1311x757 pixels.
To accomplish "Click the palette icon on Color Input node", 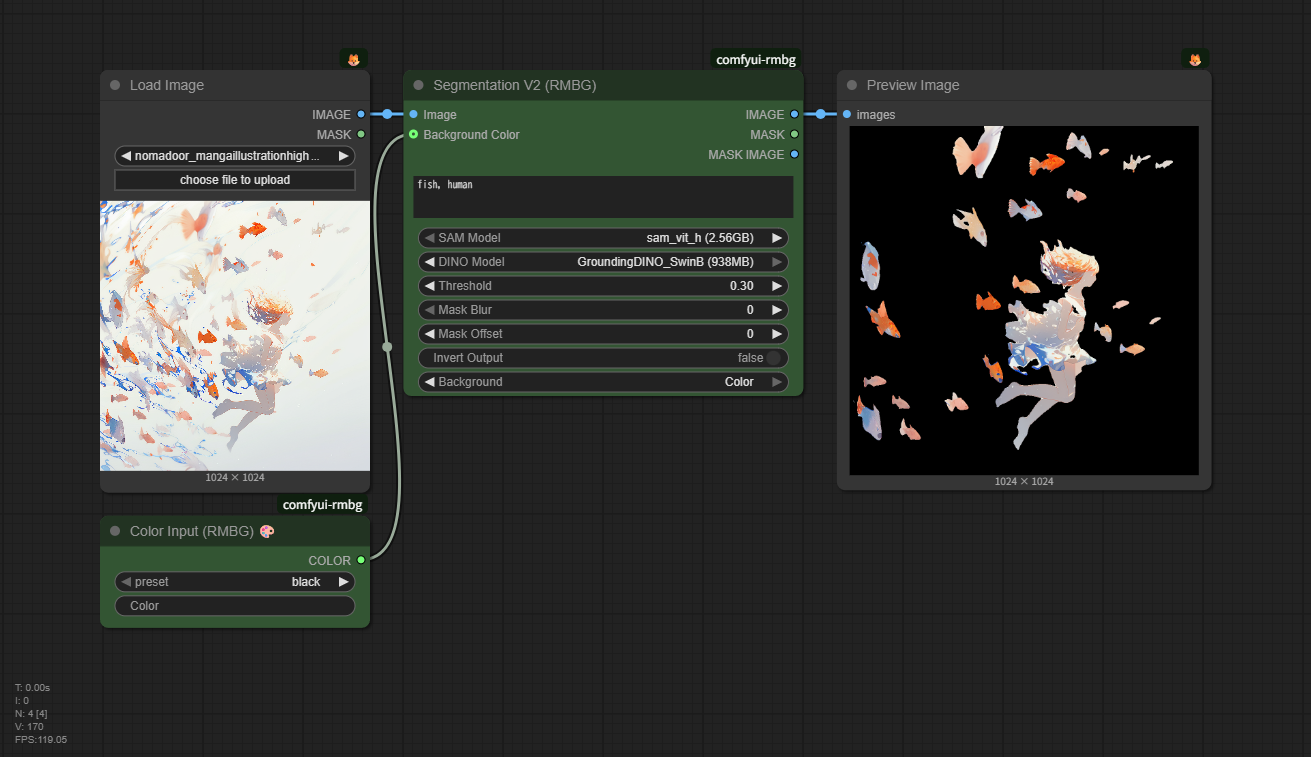I will 266,531.
